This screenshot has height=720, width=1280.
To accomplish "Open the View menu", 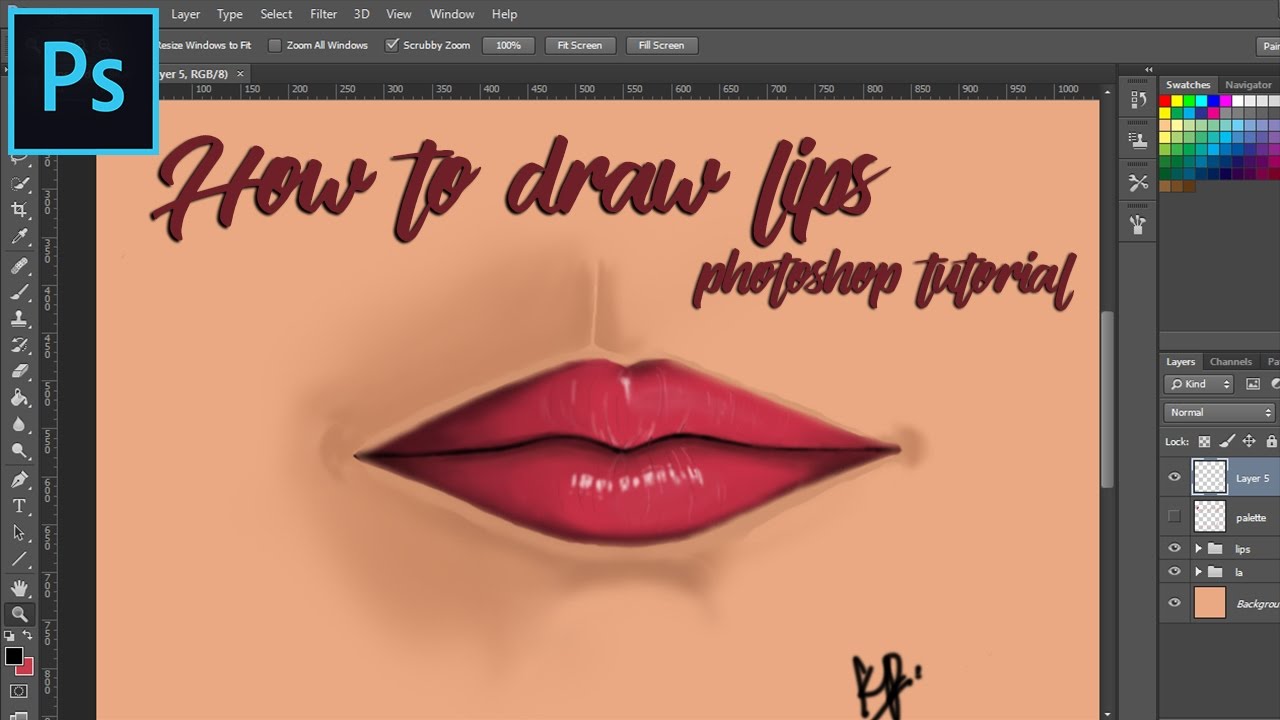I will pos(399,14).
